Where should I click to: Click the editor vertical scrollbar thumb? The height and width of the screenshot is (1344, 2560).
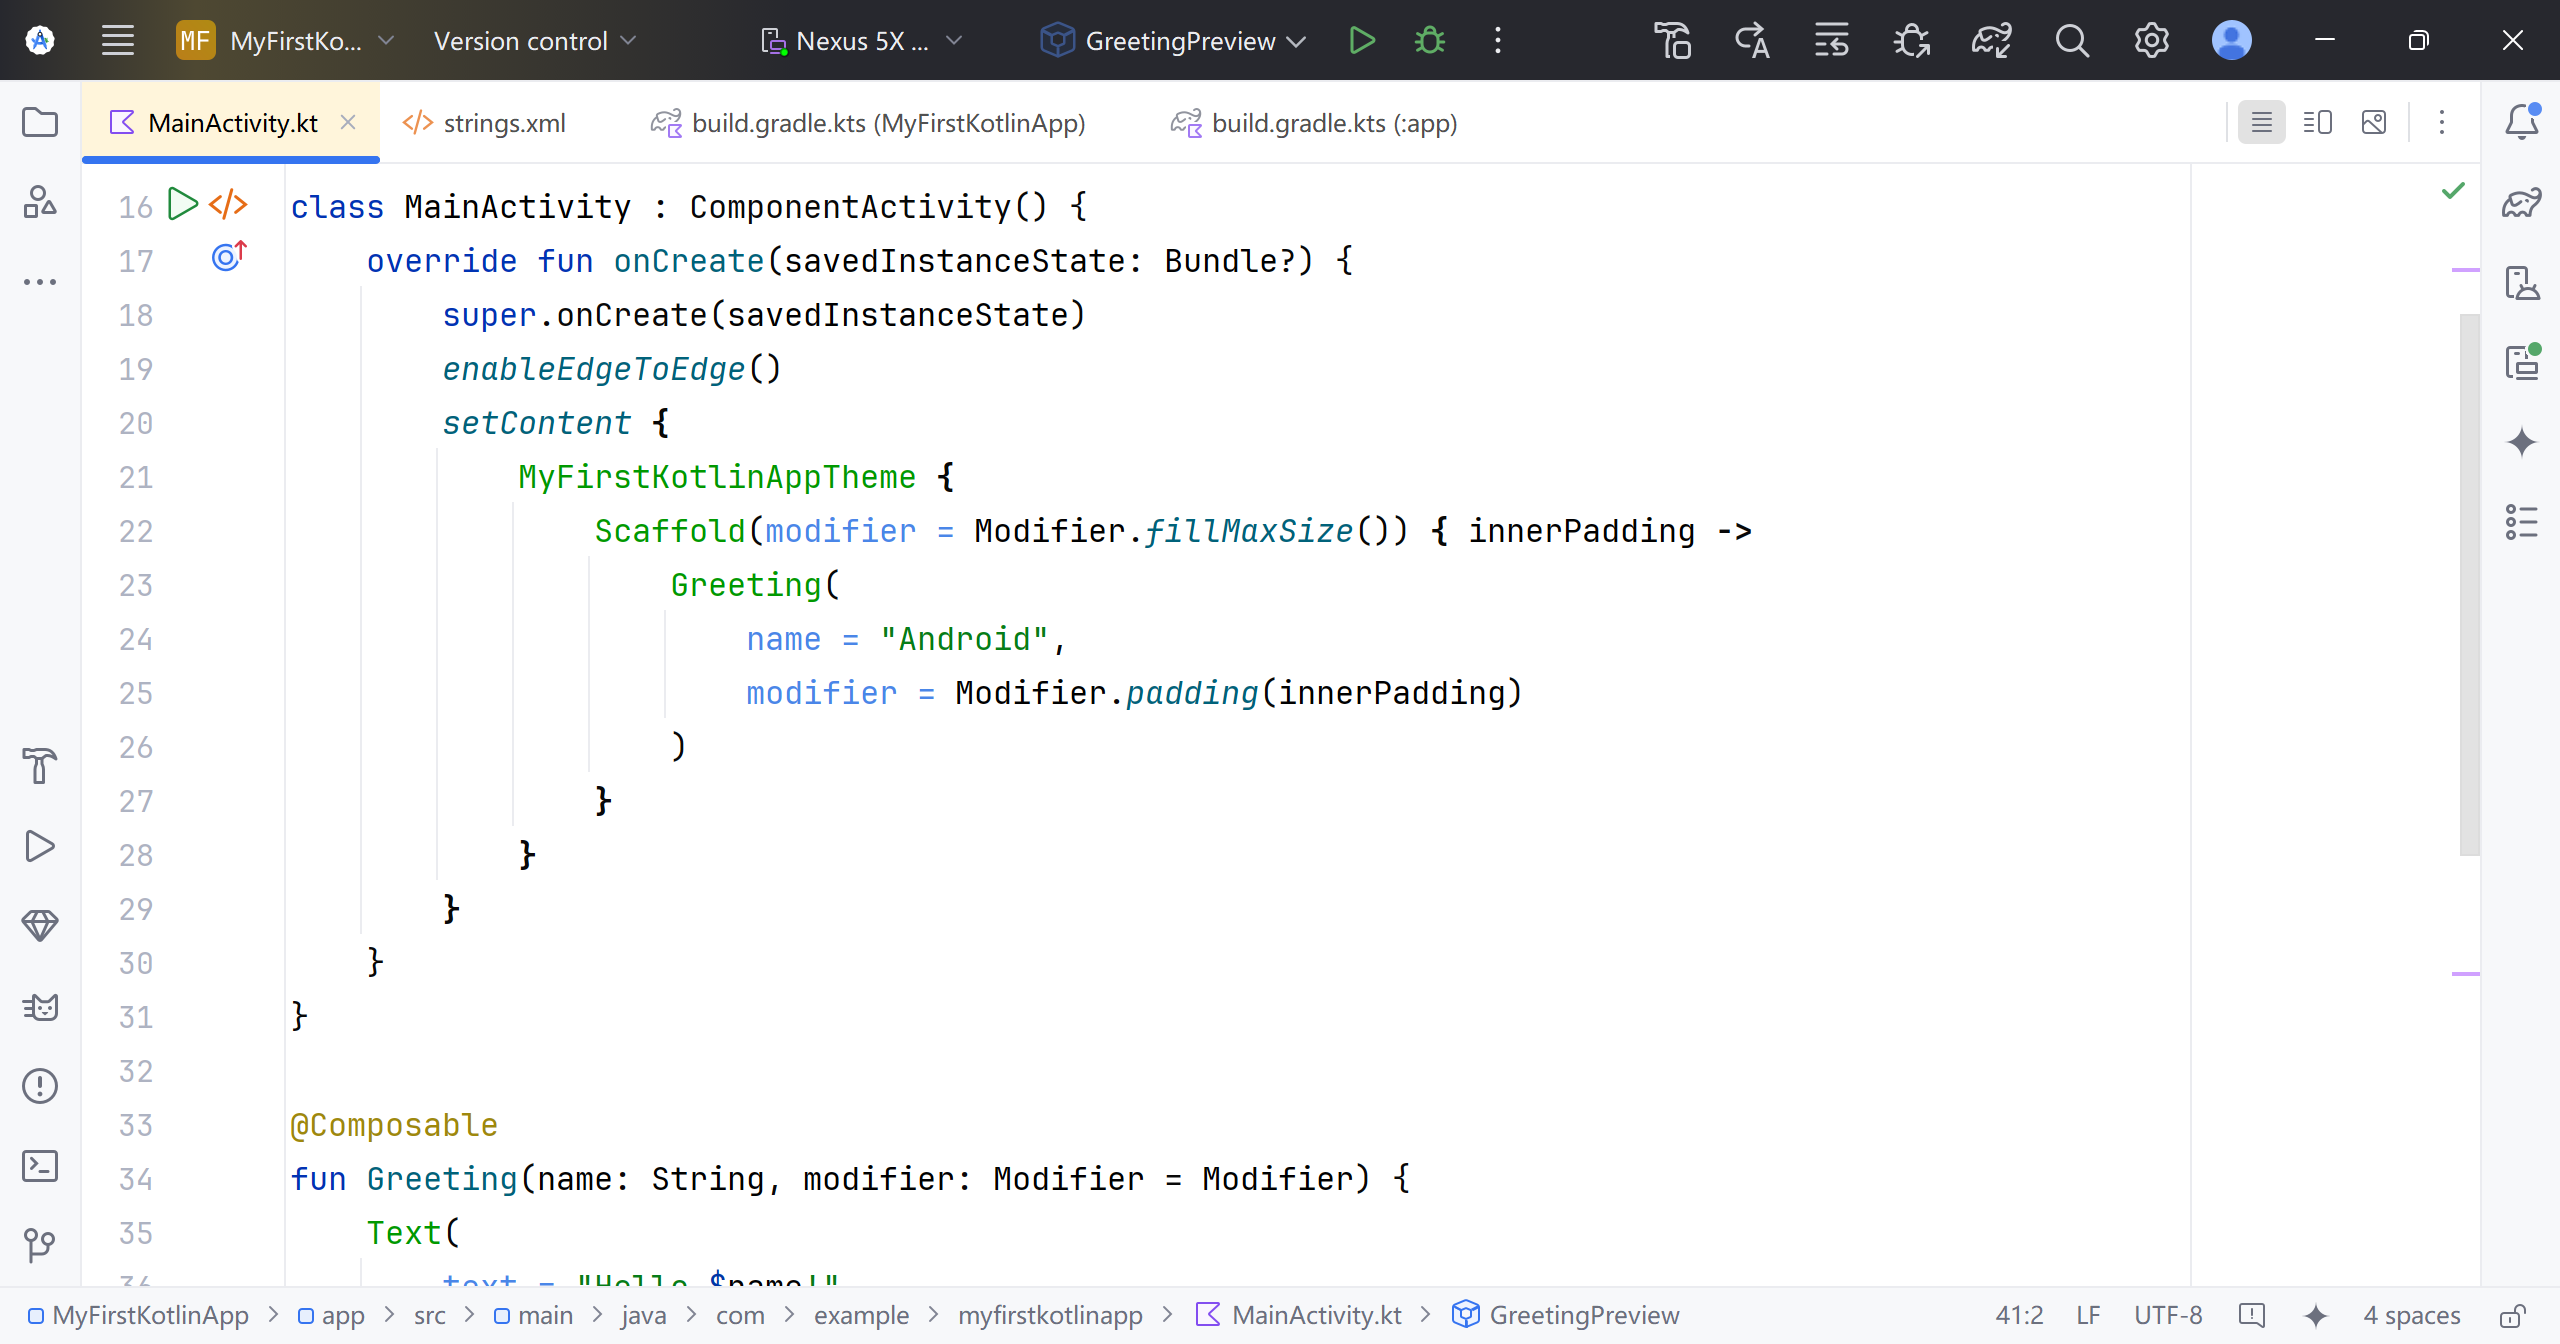(x=2469, y=585)
